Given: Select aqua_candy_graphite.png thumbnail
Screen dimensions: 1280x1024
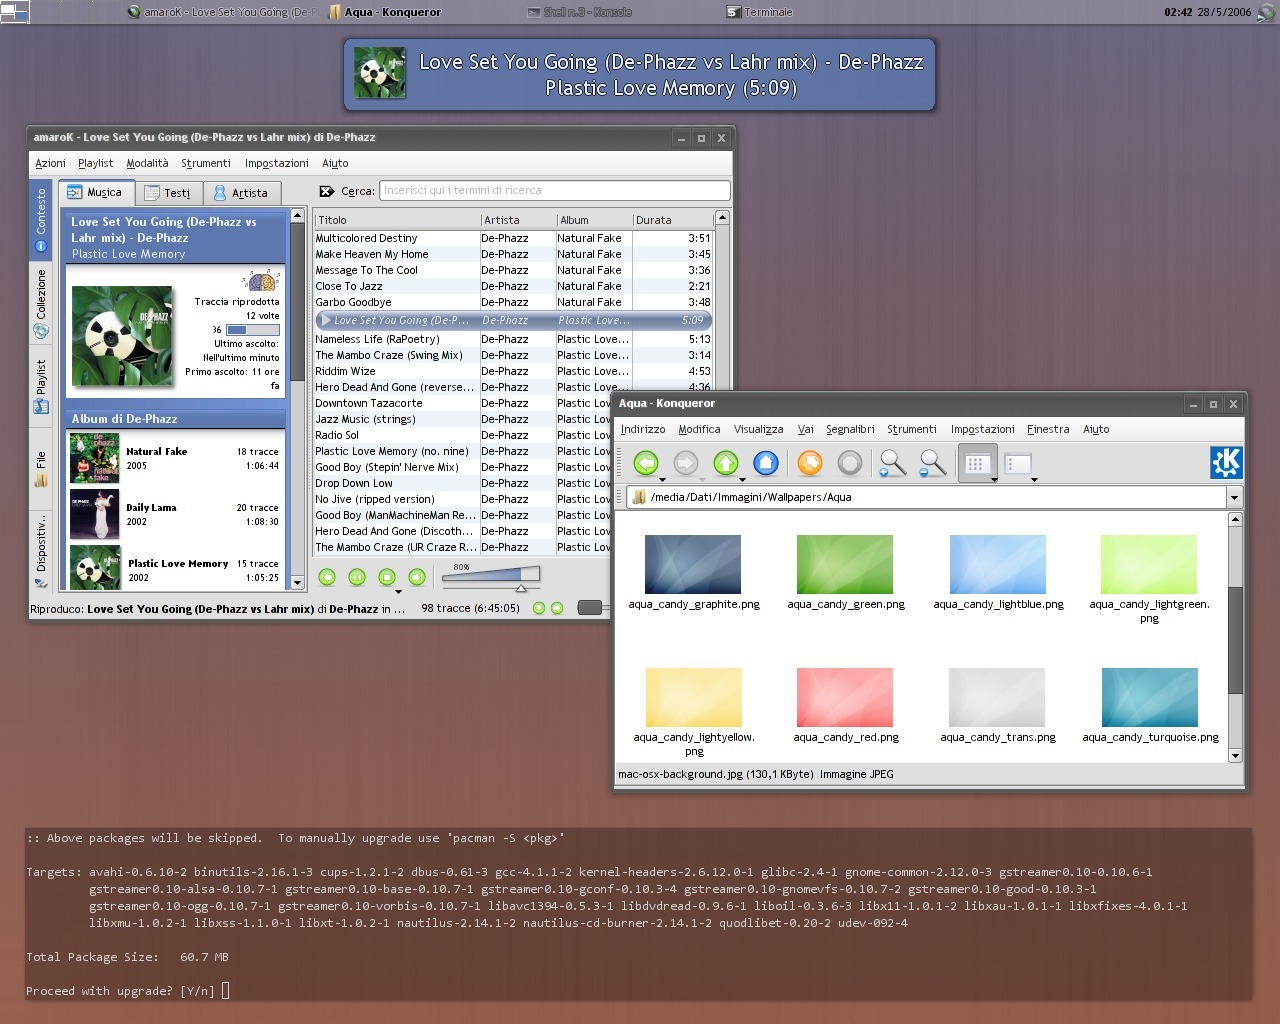Looking at the screenshot, I should click(x=693, y=564).
